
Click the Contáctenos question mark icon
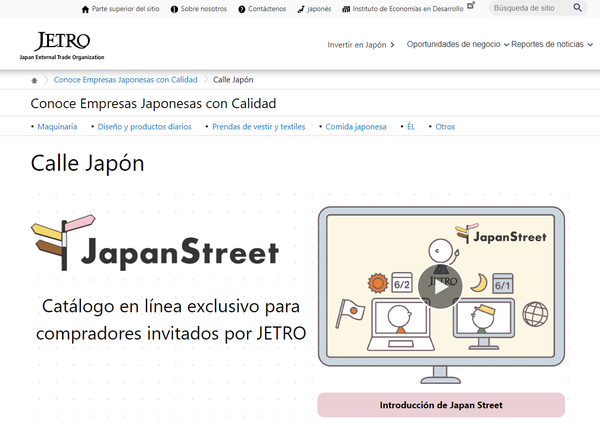coord(241,9)
